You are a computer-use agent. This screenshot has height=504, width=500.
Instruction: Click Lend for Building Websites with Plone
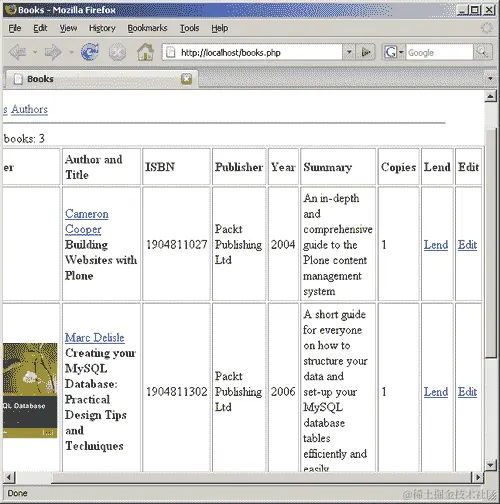point(436,245)
